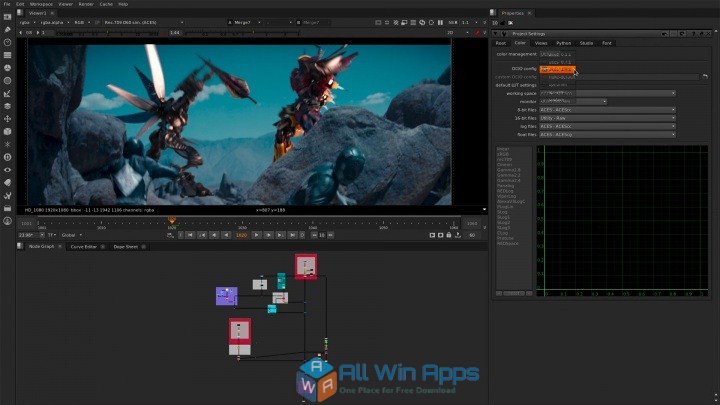Viewport: 720px width, 405px height.
Task: Open the Render menu
Action: click(x=86, y=4)
